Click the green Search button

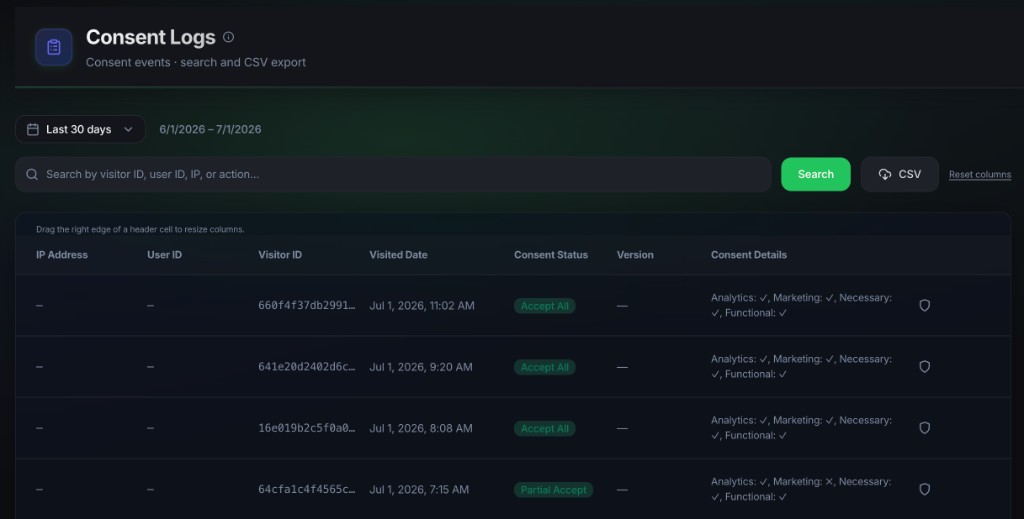816,174
